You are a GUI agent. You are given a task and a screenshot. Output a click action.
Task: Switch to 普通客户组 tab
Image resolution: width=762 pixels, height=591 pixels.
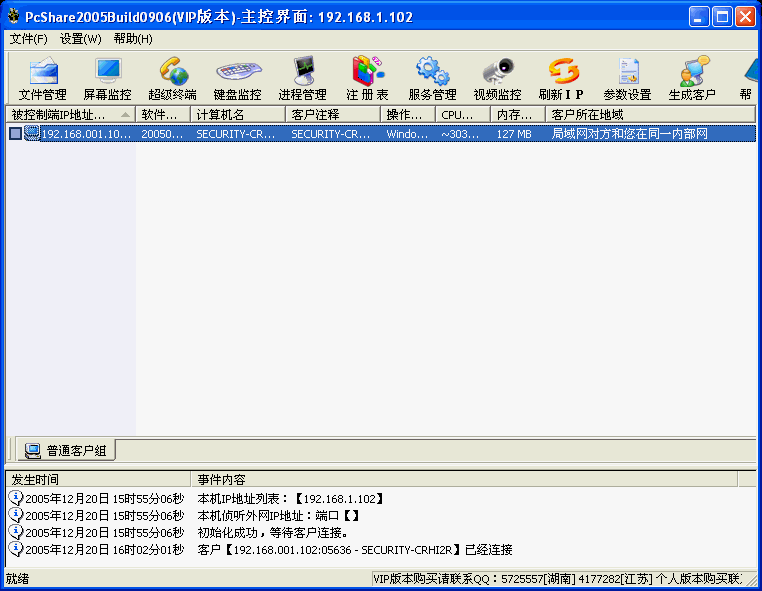coord(66,451)
